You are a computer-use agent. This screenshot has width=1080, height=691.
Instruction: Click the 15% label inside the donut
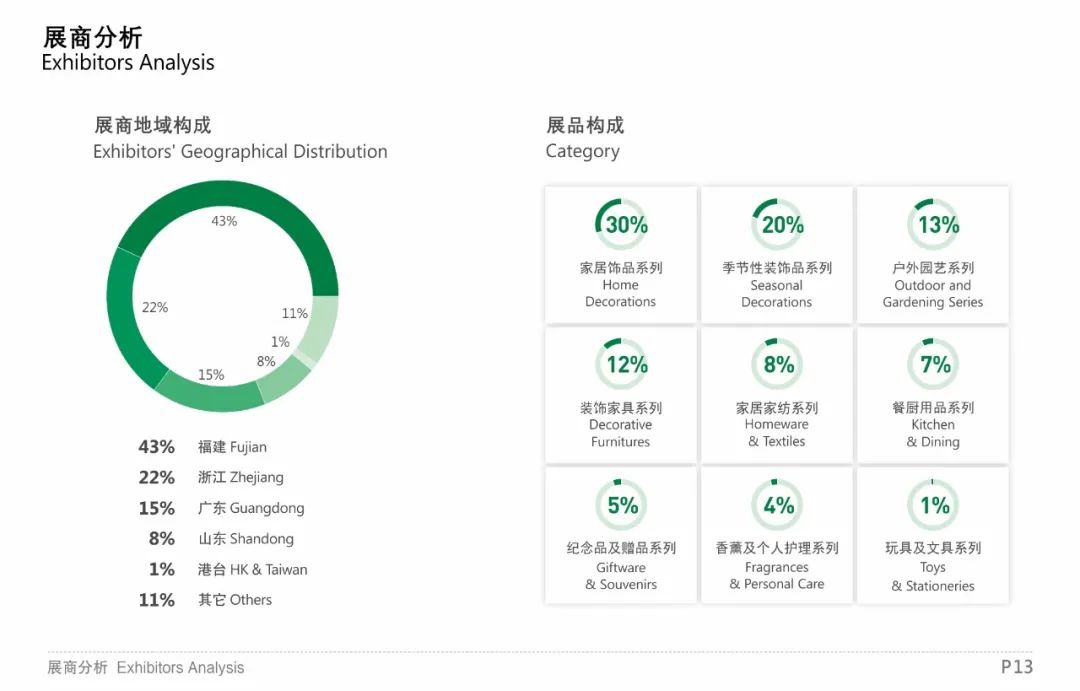[x=211, y=375]
